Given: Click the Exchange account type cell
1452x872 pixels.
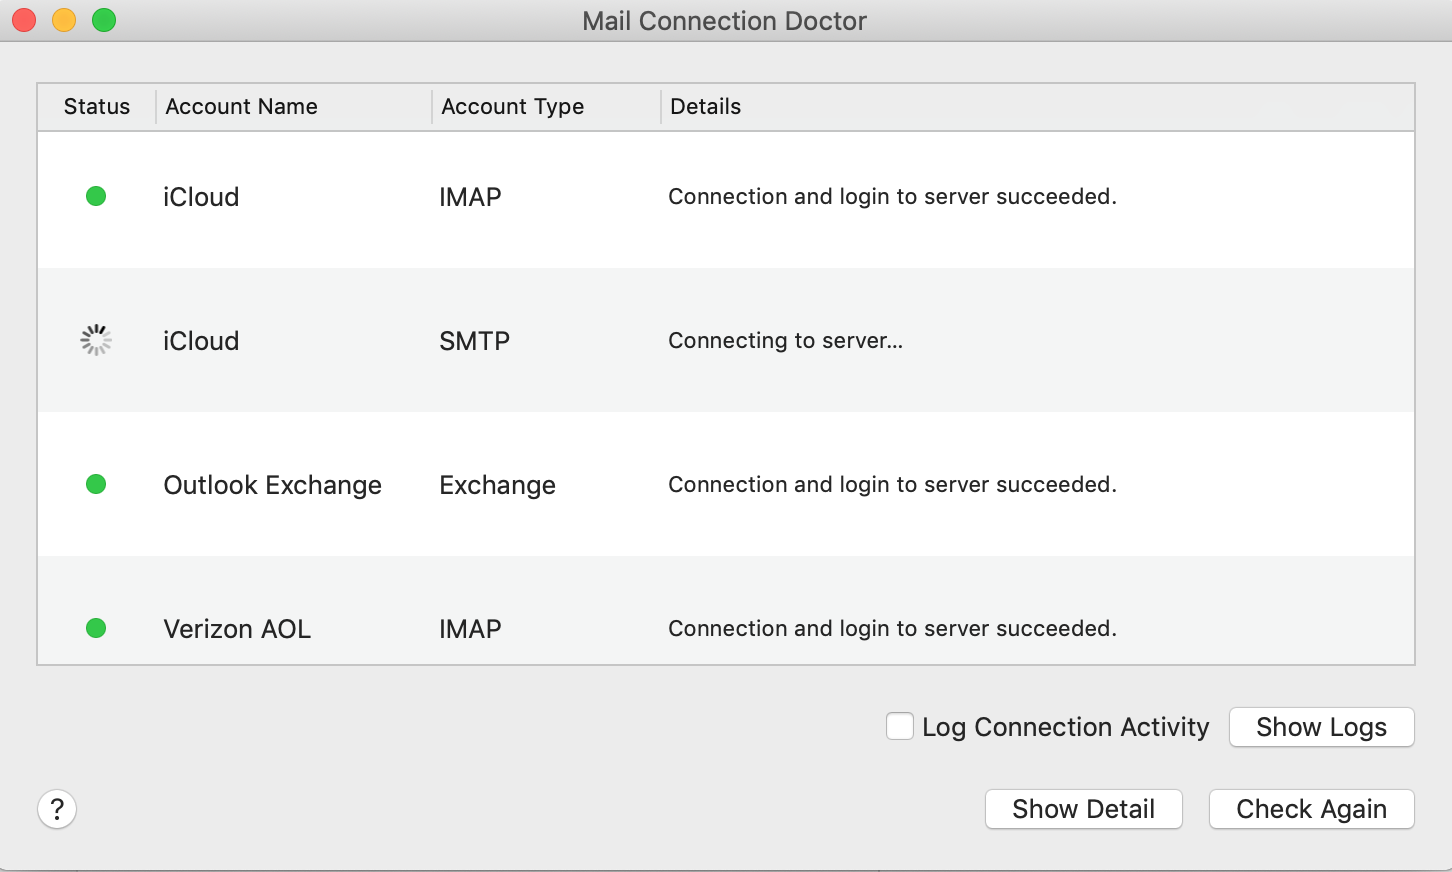Looking at the screenshot, I should [497, 485].
